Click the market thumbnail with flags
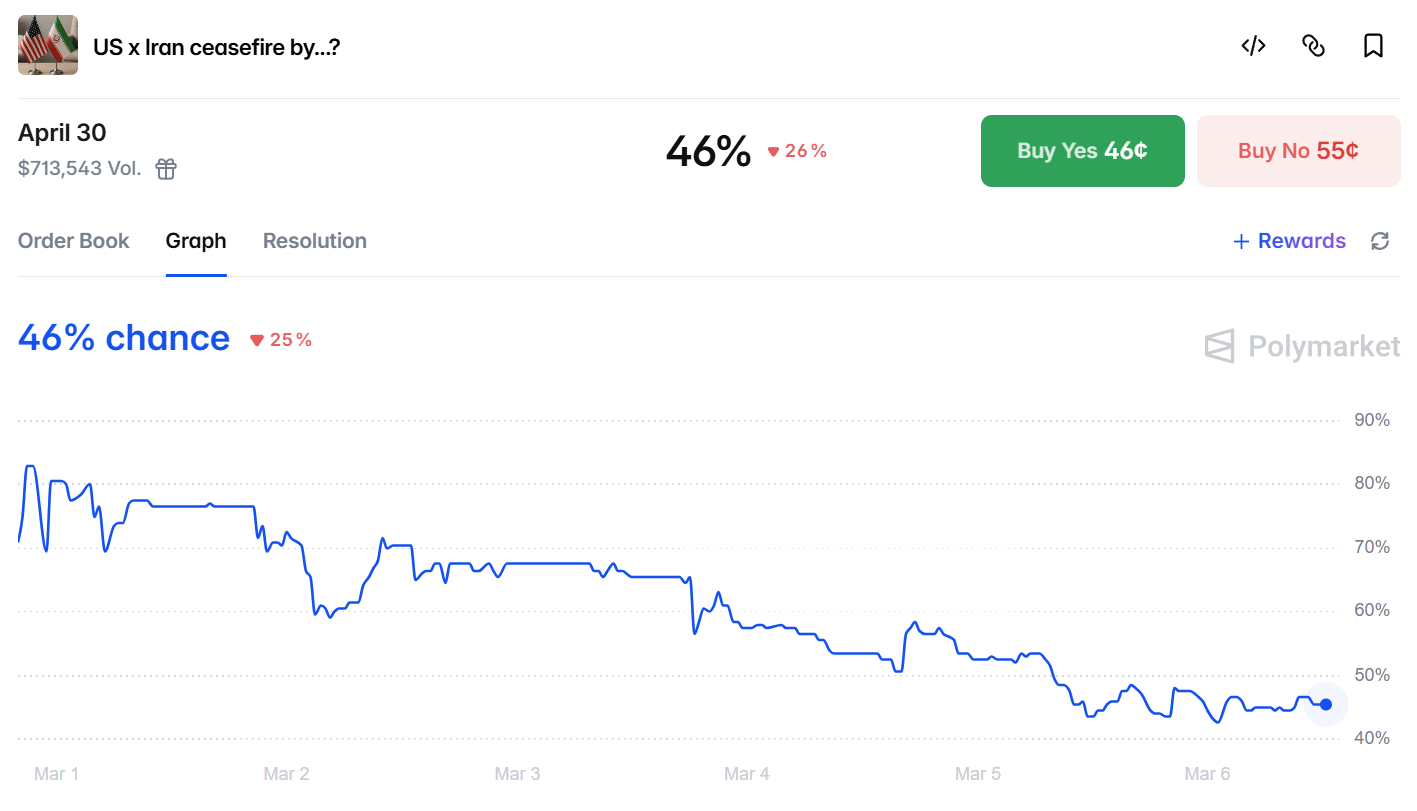1417x811 pixels. (48, 45)
